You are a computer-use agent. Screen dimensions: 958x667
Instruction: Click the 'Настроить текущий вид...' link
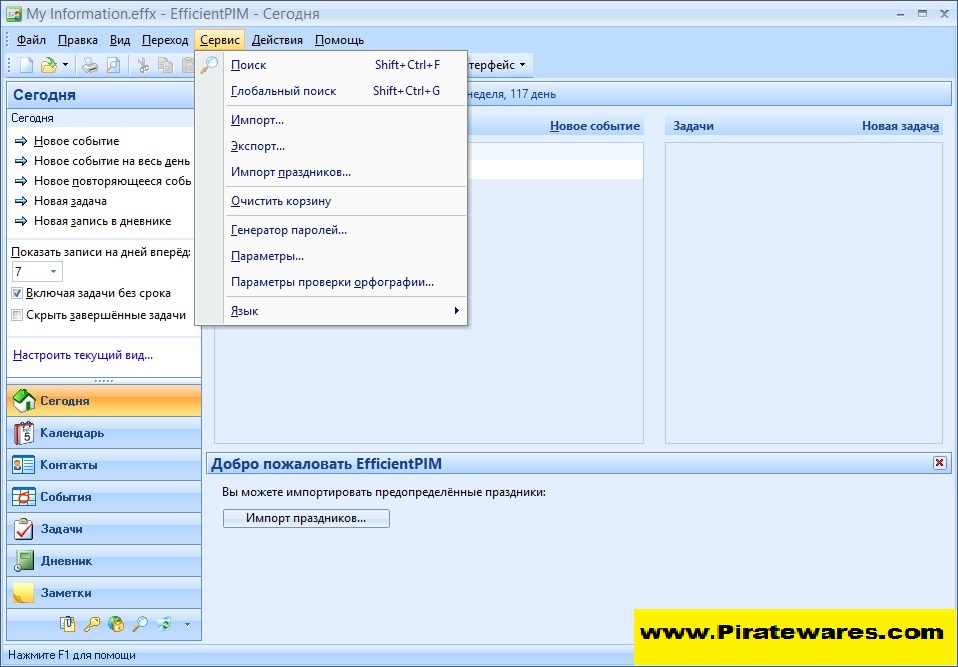point(83,355)
